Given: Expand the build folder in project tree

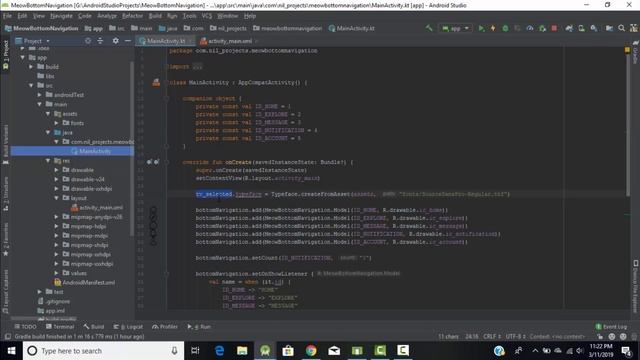Looking at the screenshot, I should pyautogui.click(x=31, y=67).
